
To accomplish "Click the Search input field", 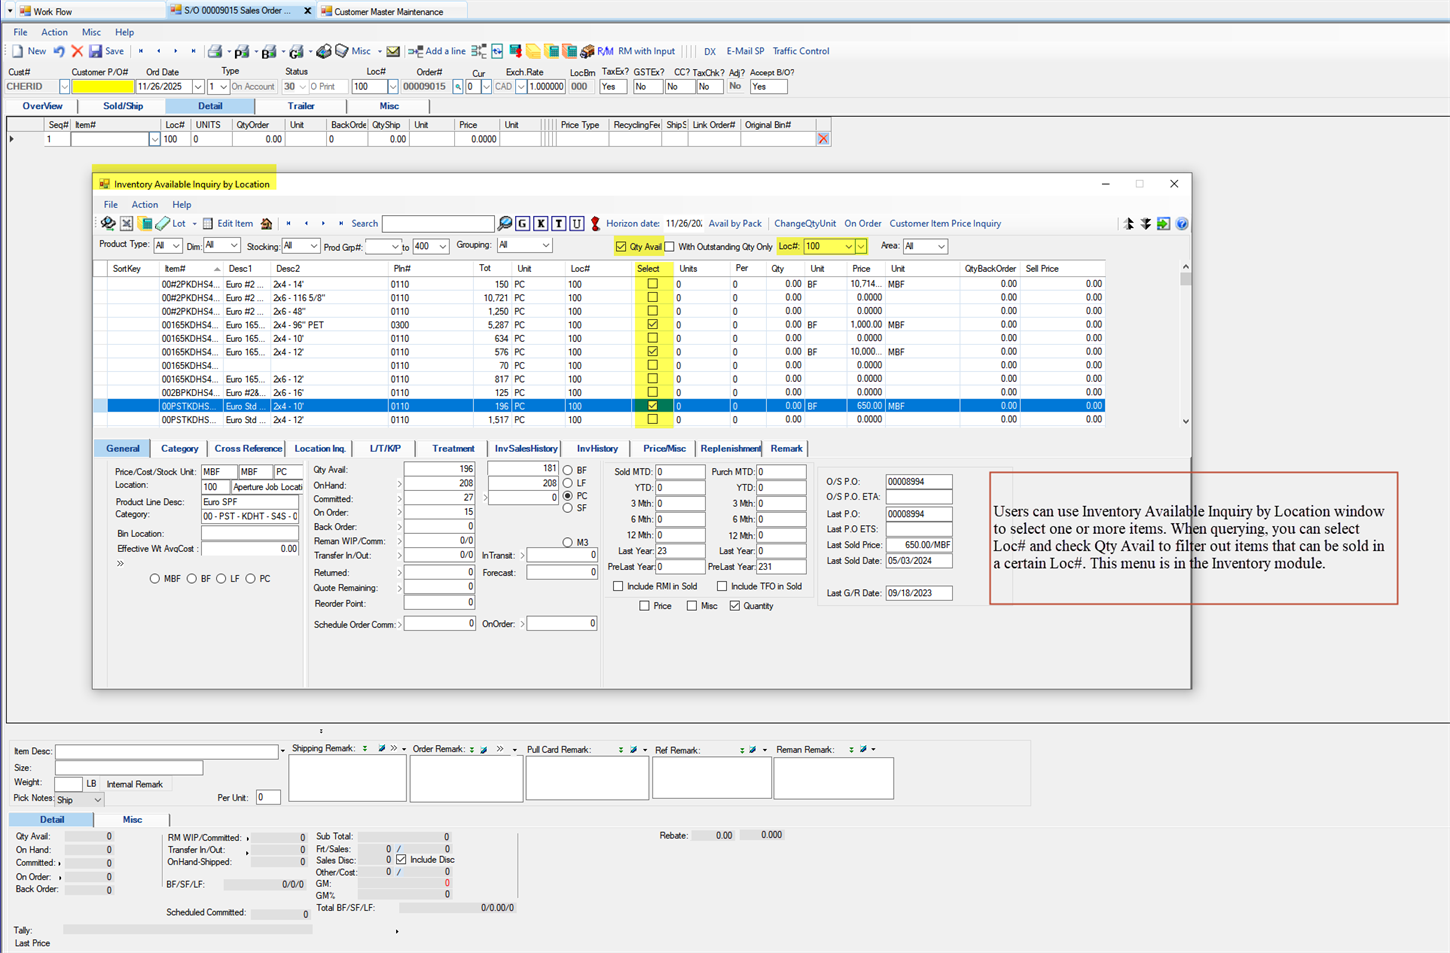I will [438, 224].
